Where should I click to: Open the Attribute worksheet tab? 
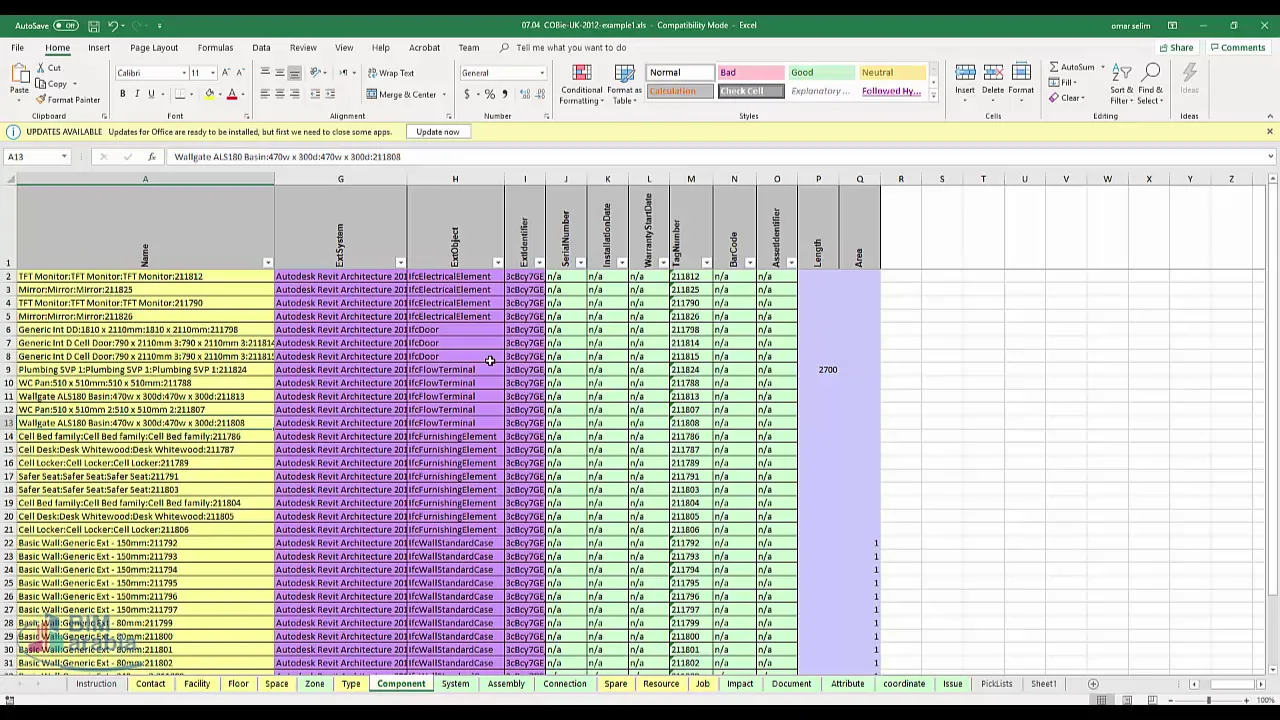(847, 684)
